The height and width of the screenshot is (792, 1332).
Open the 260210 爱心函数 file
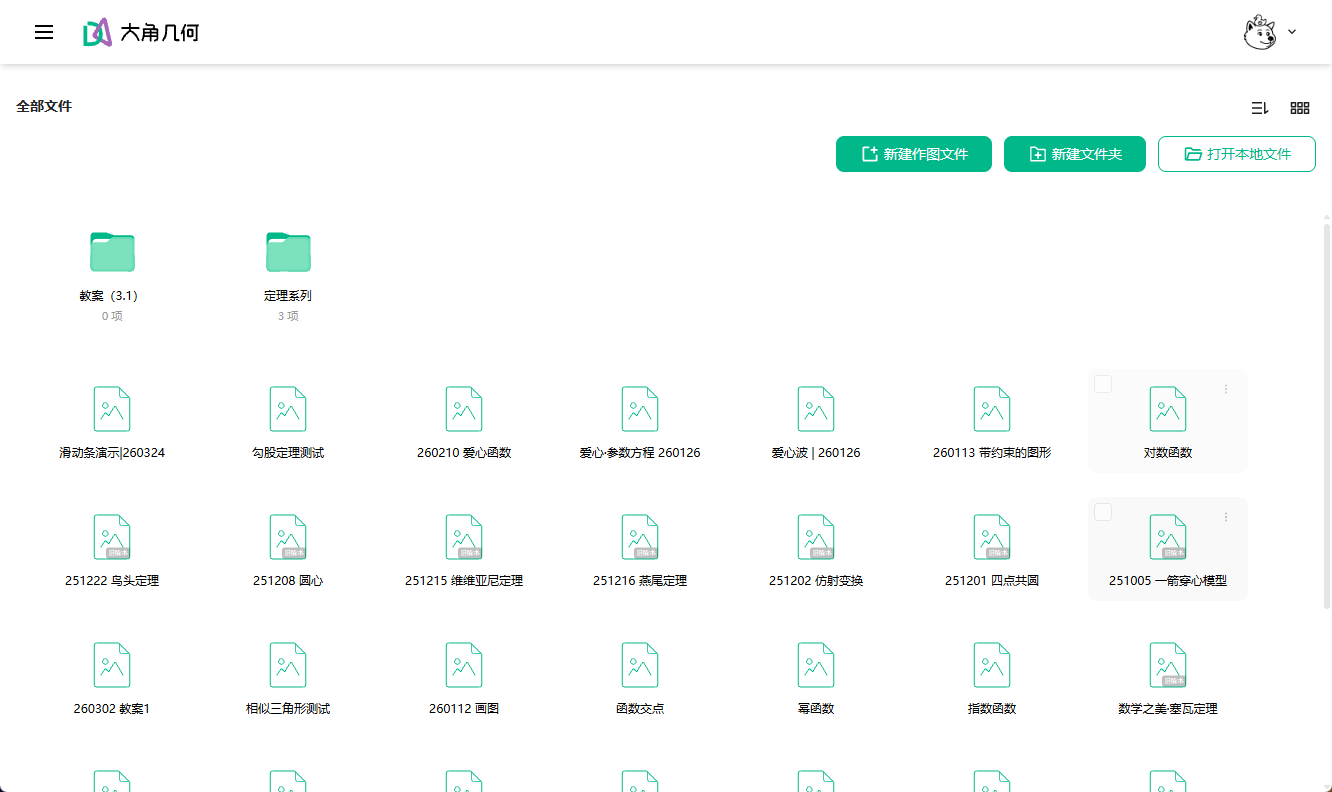(464, 409)
